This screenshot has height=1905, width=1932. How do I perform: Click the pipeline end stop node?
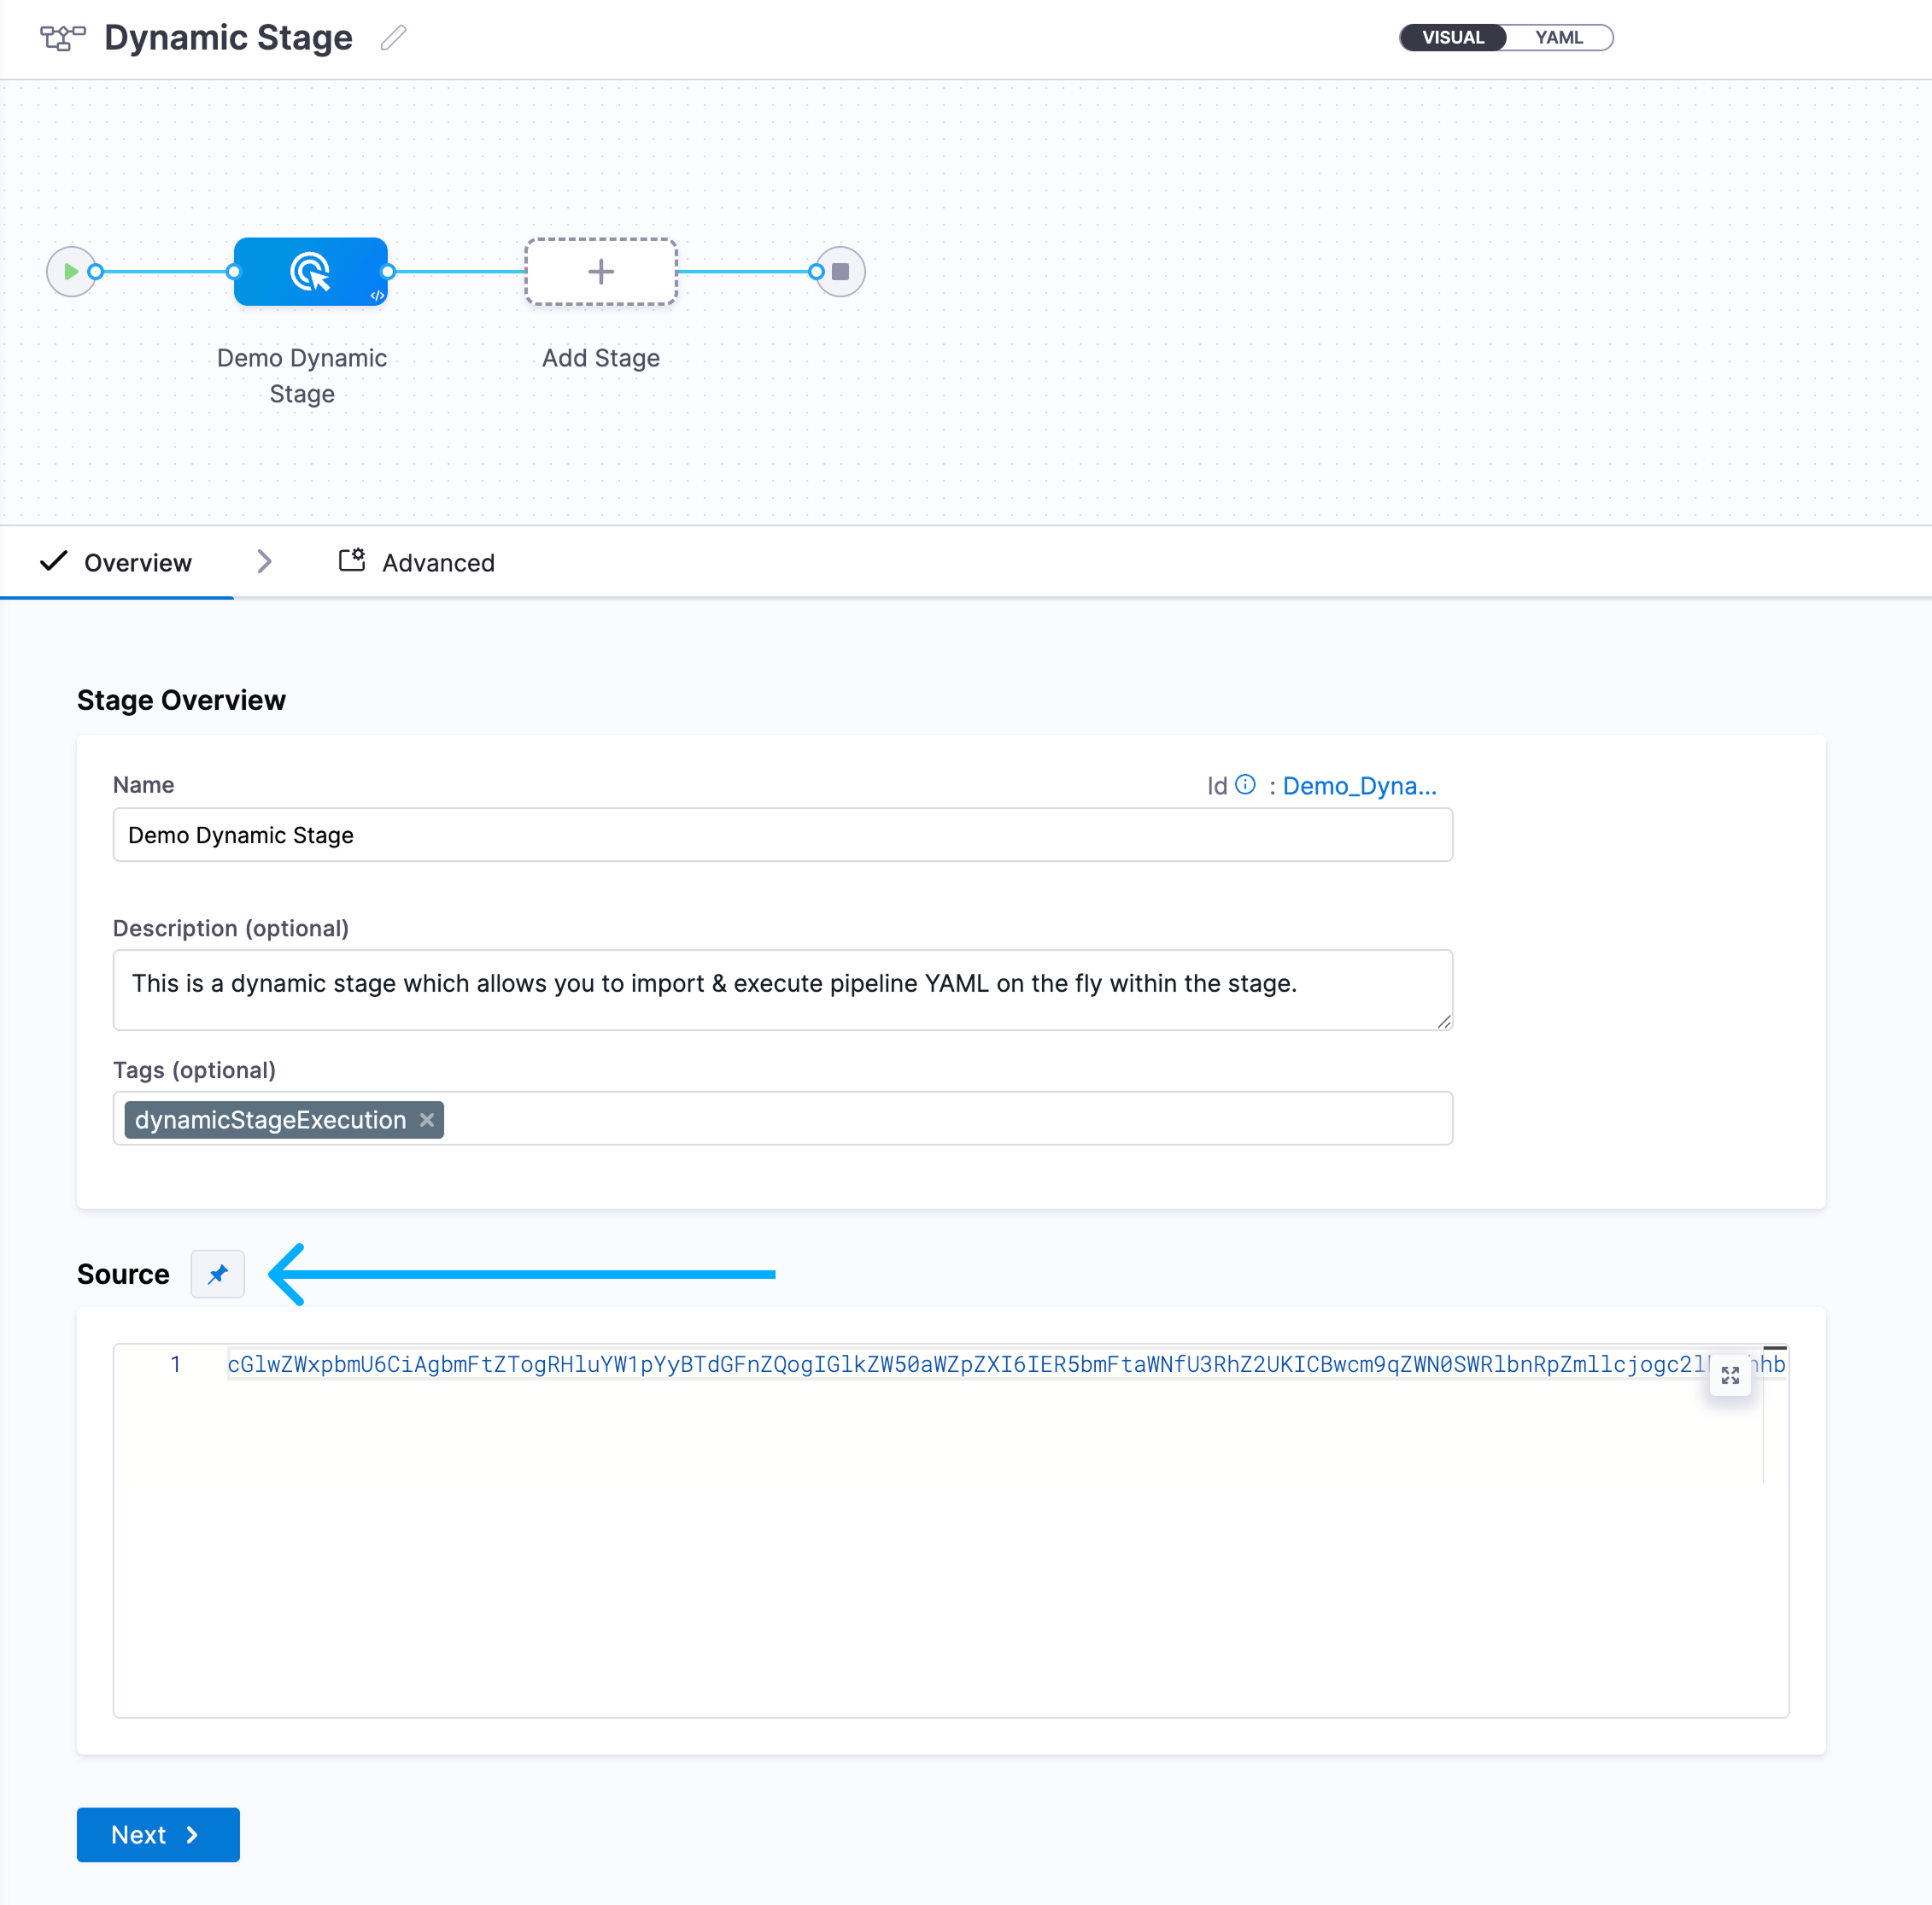click(840, 271)
